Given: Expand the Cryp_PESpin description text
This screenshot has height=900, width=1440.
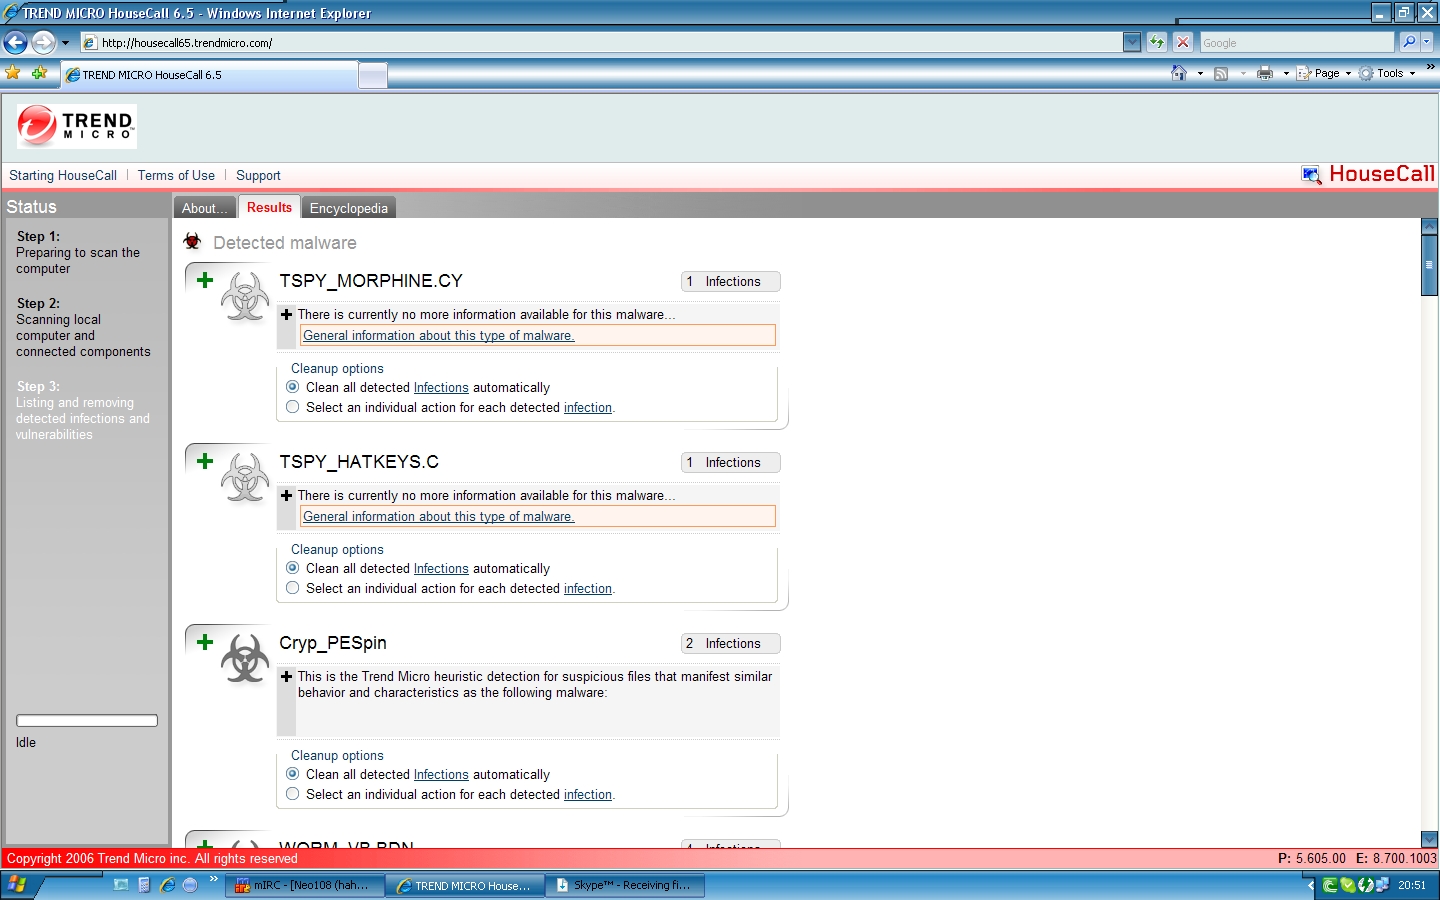Looking at the screenshot, I should pyautogui.click(x=286, y=676).
